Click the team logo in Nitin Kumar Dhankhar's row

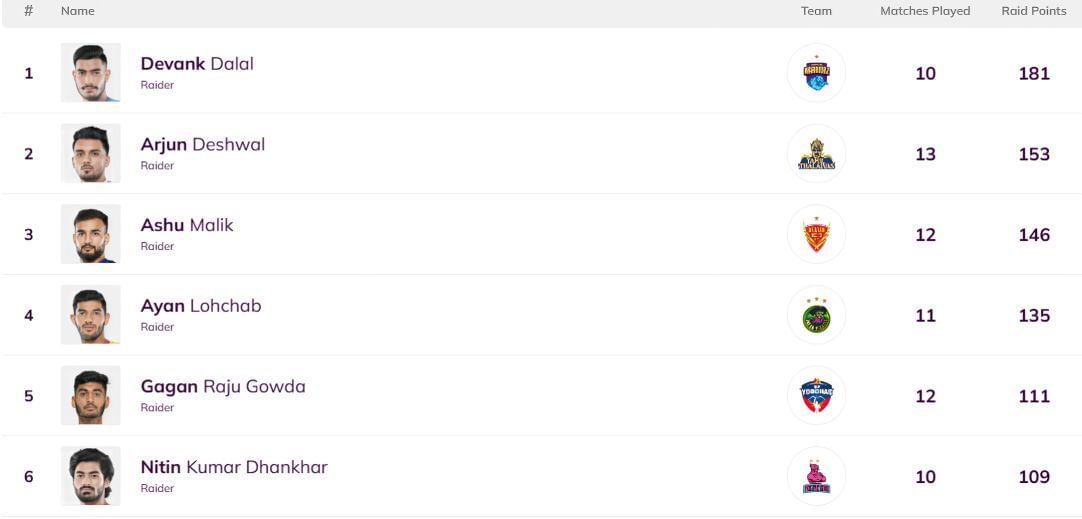pyautogui.click(x=816, y=477)
